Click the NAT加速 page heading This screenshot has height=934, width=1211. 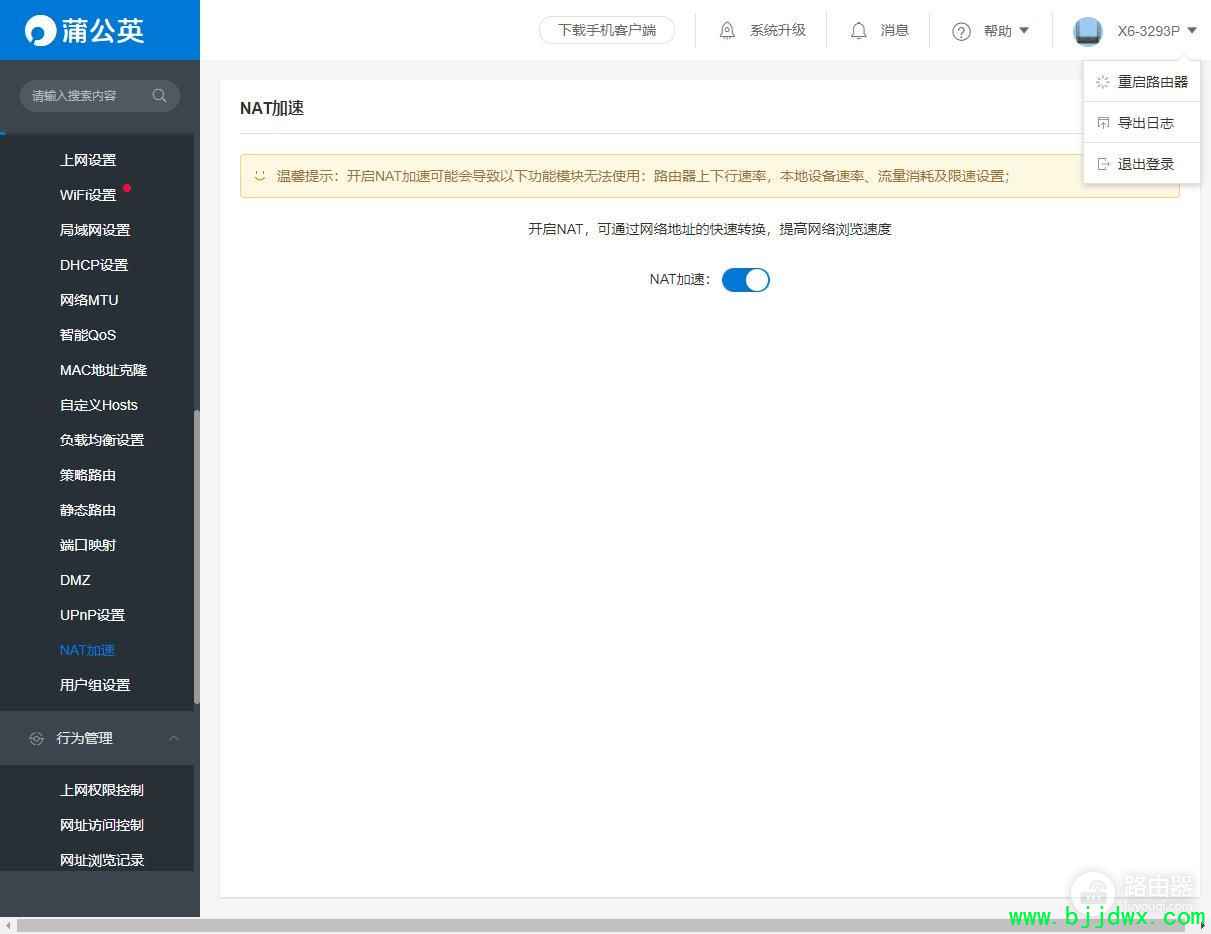[272, 108]
